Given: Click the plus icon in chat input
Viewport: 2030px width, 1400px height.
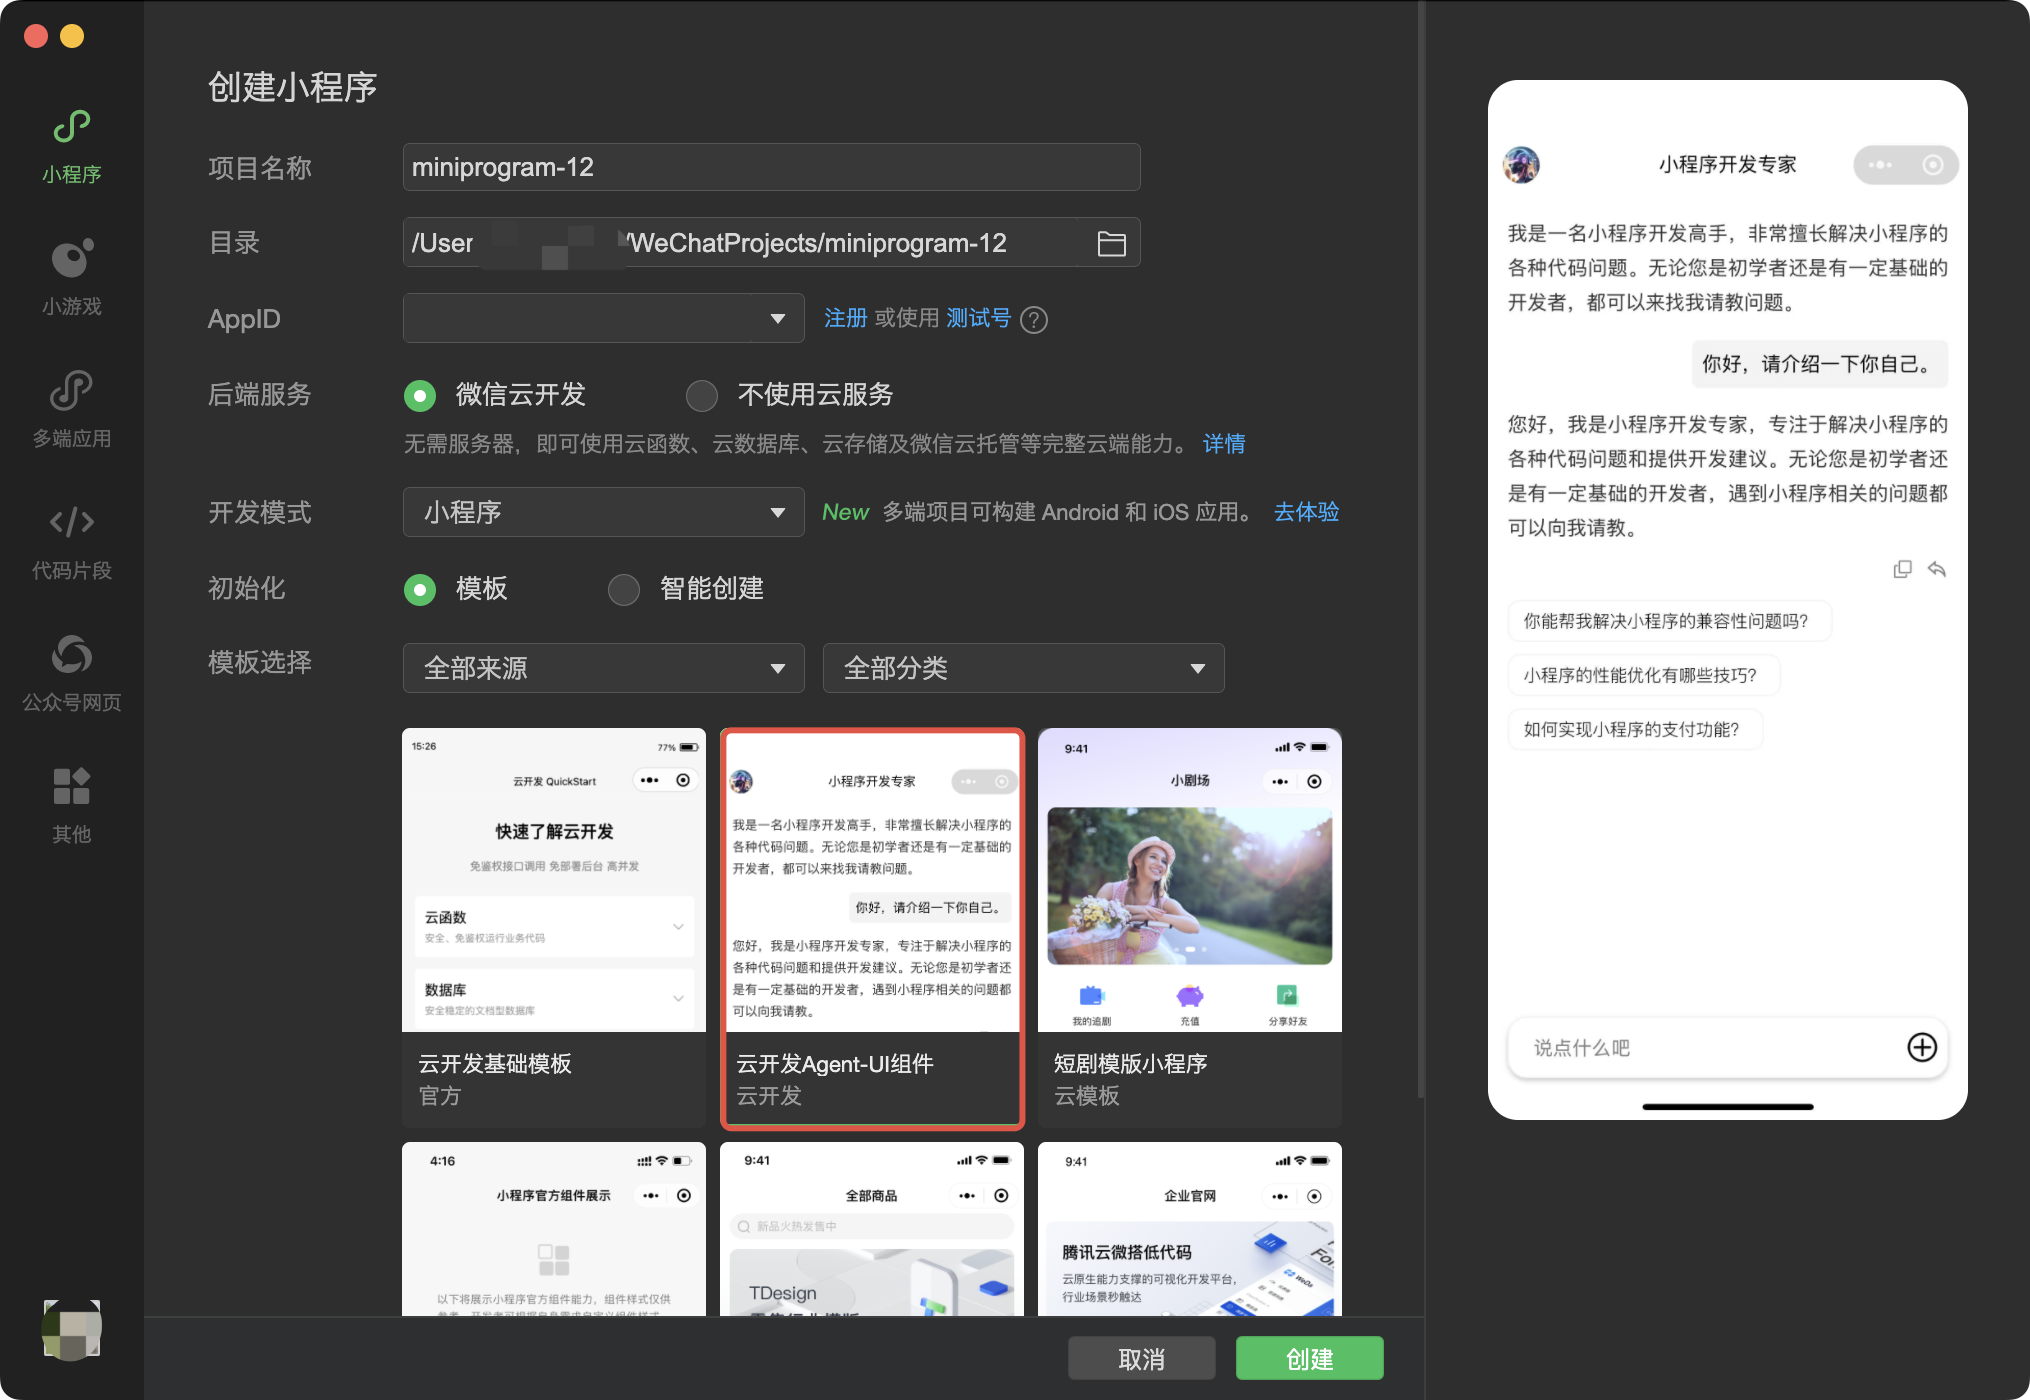Looking at the screenshot, I should coord(1921,1047).
